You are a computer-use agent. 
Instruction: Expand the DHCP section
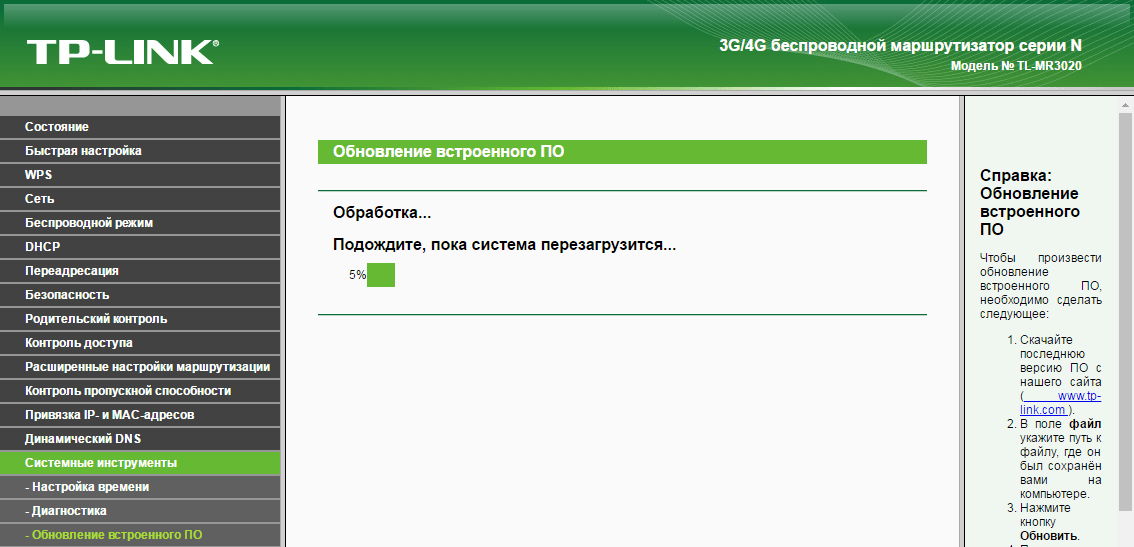[43, 247]
